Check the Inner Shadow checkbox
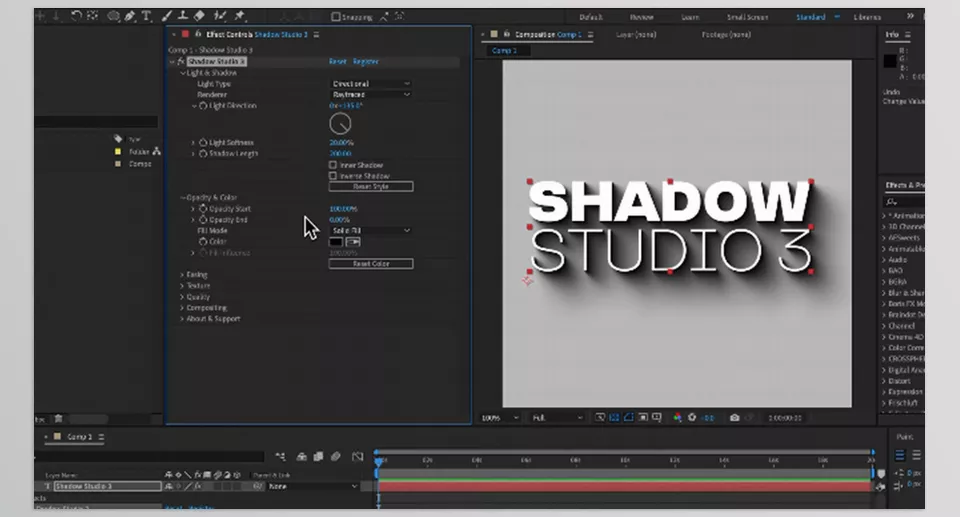 333,165
